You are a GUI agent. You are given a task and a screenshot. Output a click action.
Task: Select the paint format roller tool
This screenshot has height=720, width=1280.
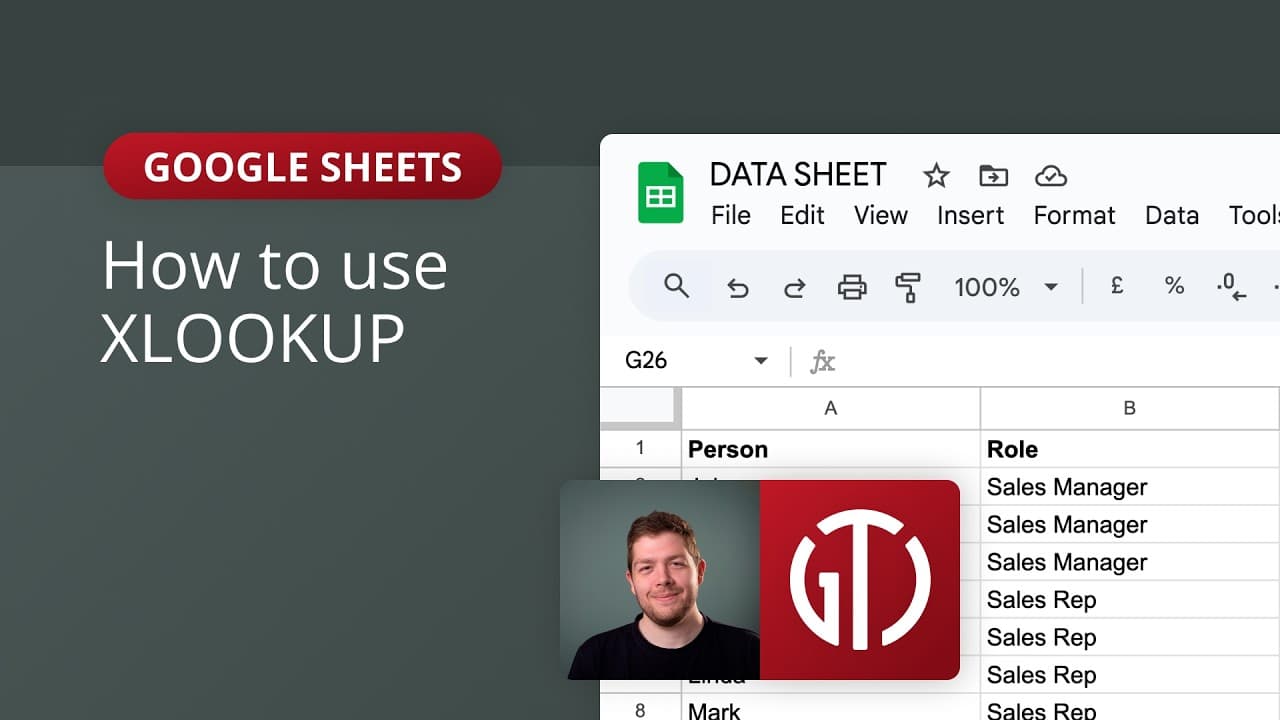[x=908, y=288]
